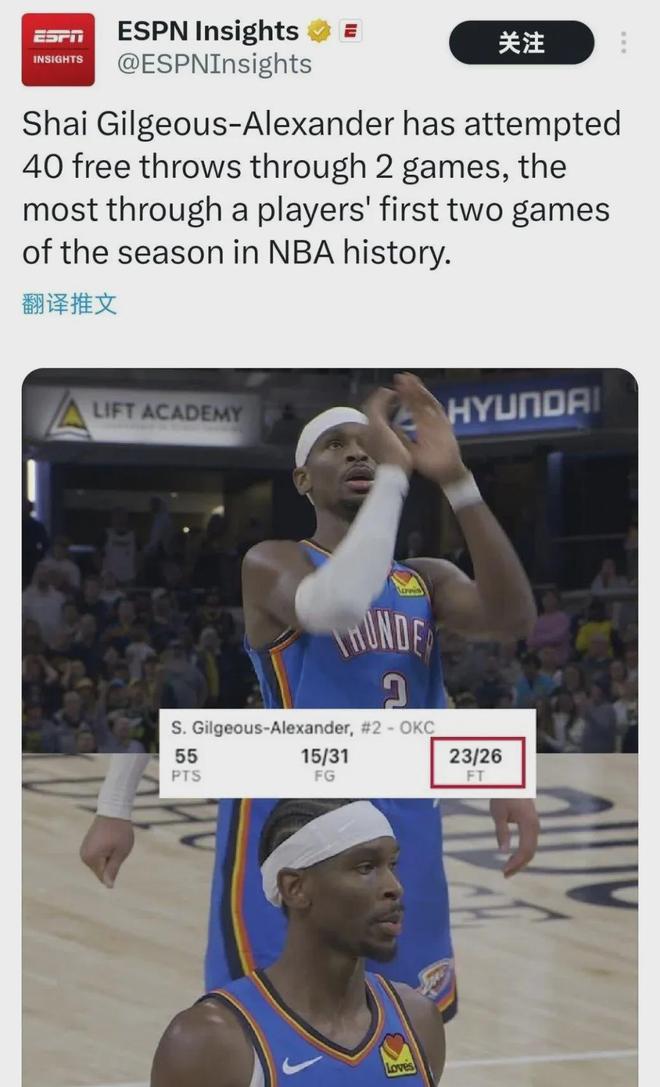Open the ESPN Insights profile avatar
The image size is (660, 1087).
pos(58,49)
